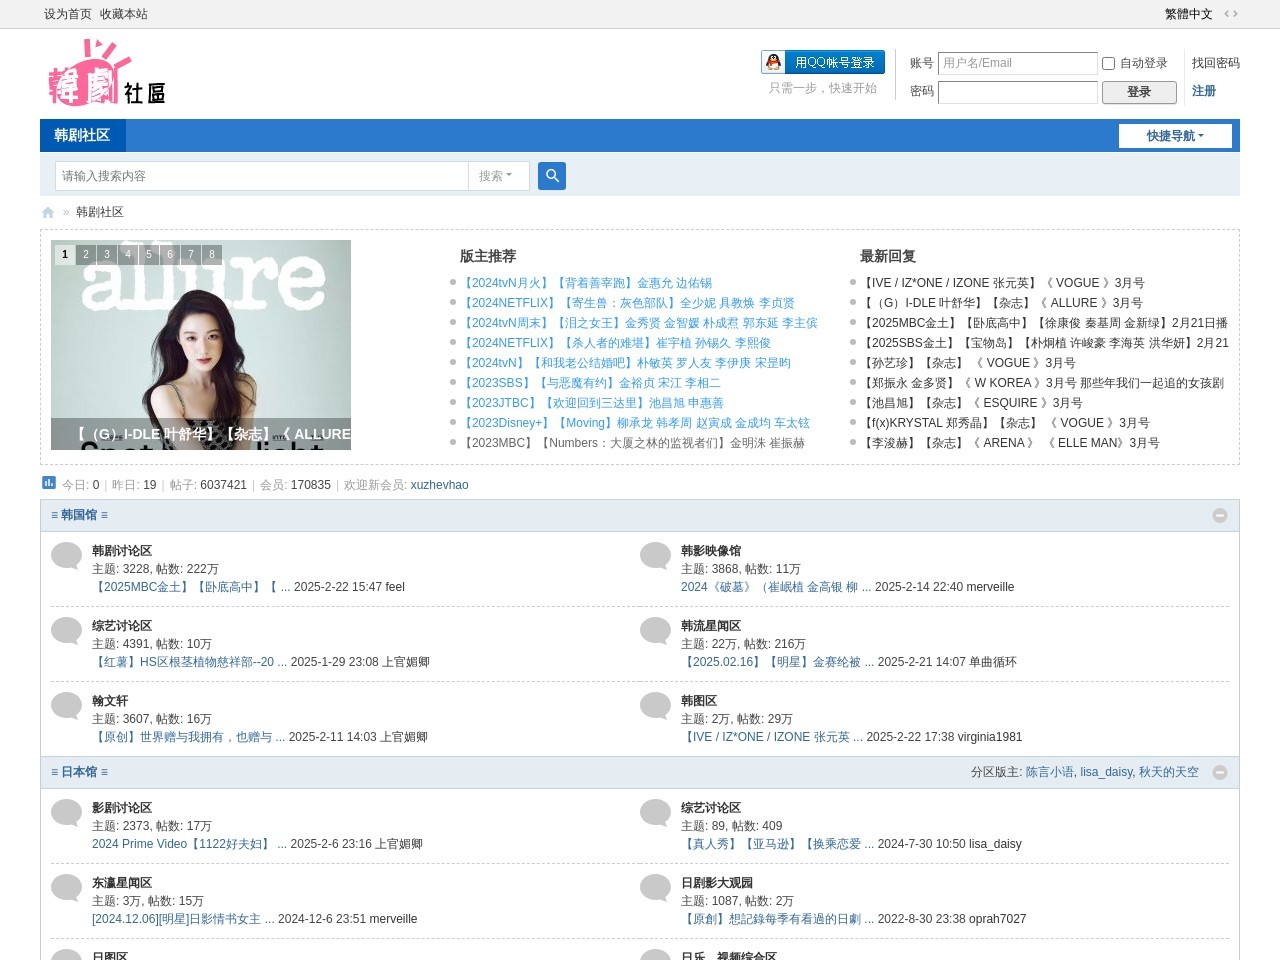The width and height of the screenshot is (1280, 960).
Task: Open 韩影映像馆 forum bubble icon
Action: (x=656, y=556)
